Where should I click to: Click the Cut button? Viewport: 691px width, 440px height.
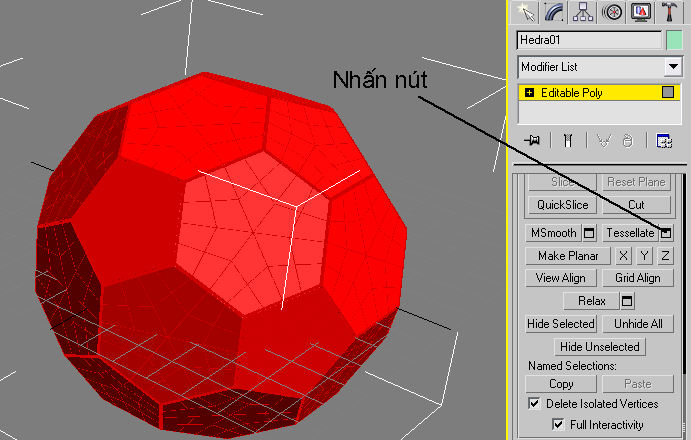pos(636,205)
